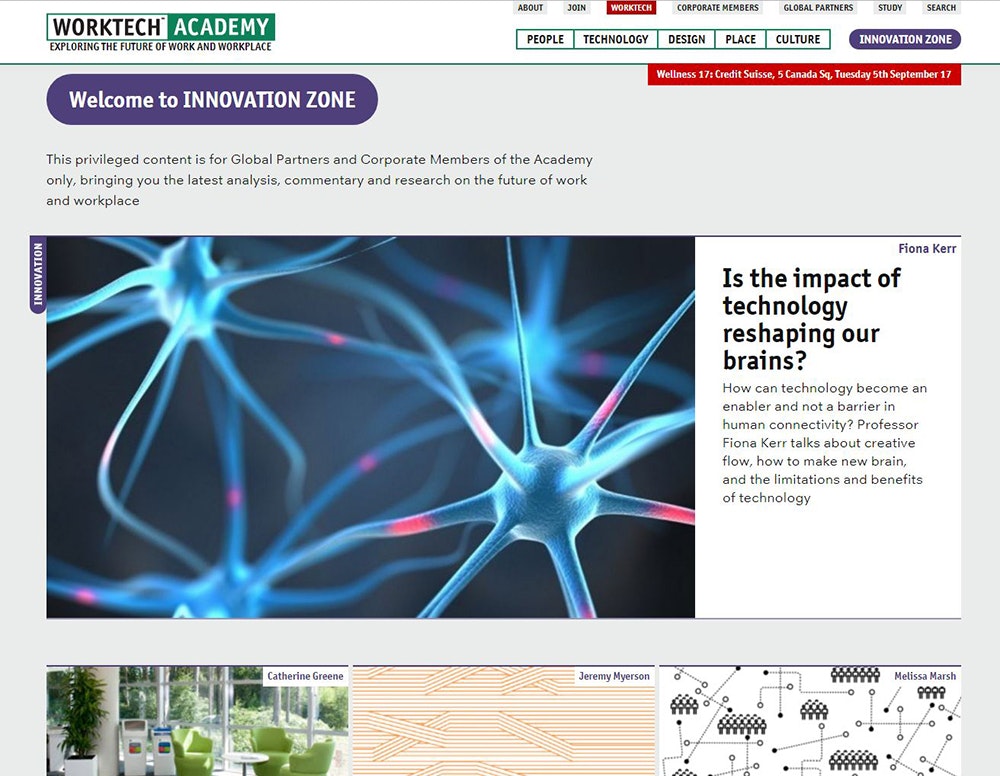Open the Design category tab
This screenshot has height=776, width=1000.
click(x=687, y=40)
